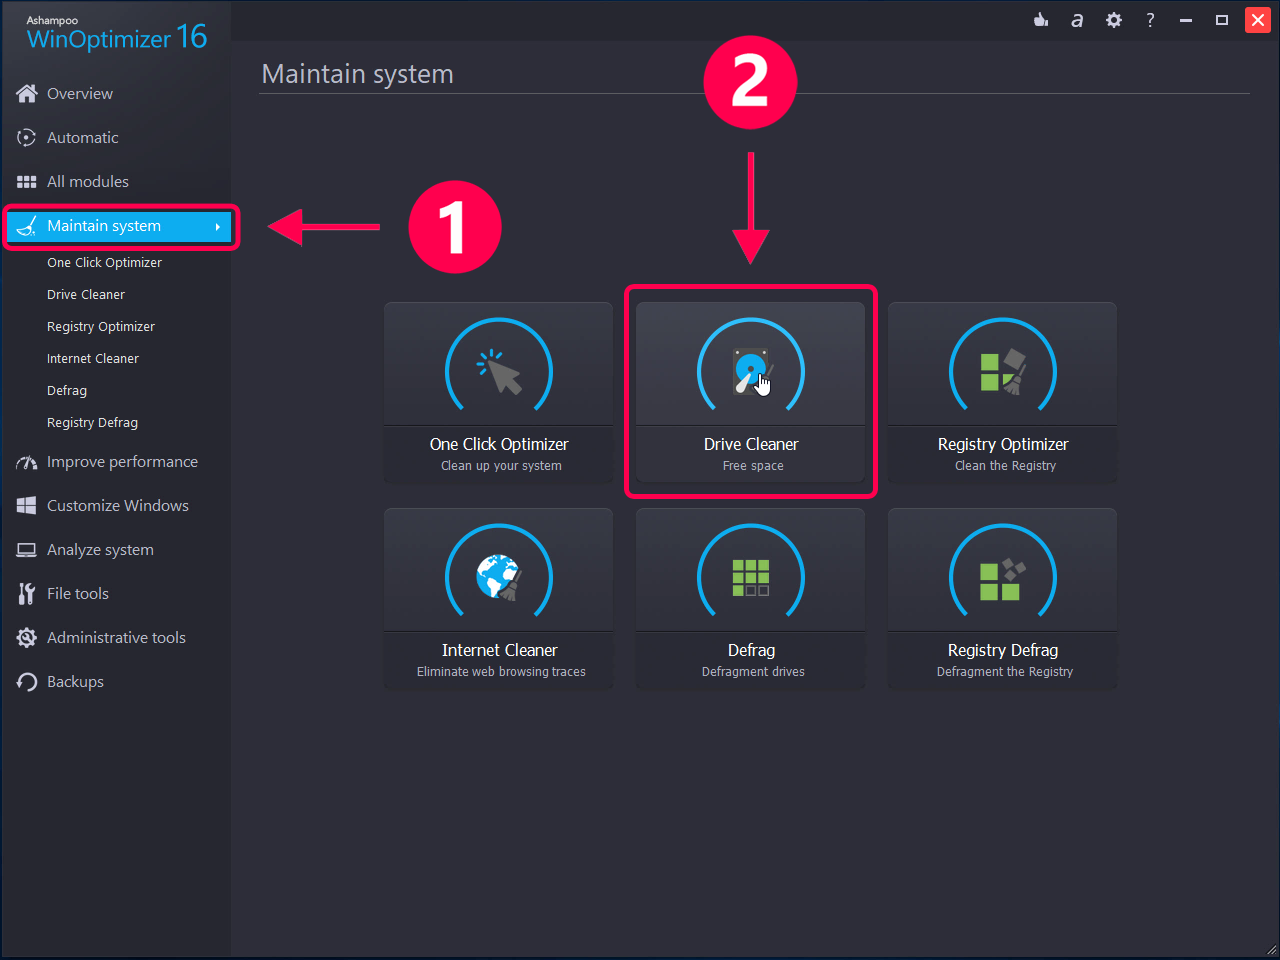Image resolution: width=1280 pixels, height=960 pixels.
Task: Click the thumbs-up like icon in title bar
Action: pyautogui.click(x=1041, y=20)
